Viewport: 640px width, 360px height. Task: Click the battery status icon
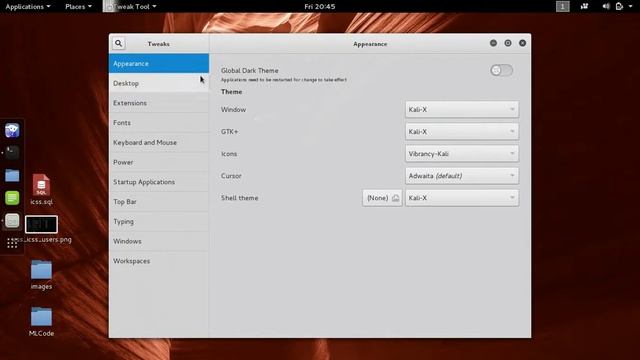(619, 6)
